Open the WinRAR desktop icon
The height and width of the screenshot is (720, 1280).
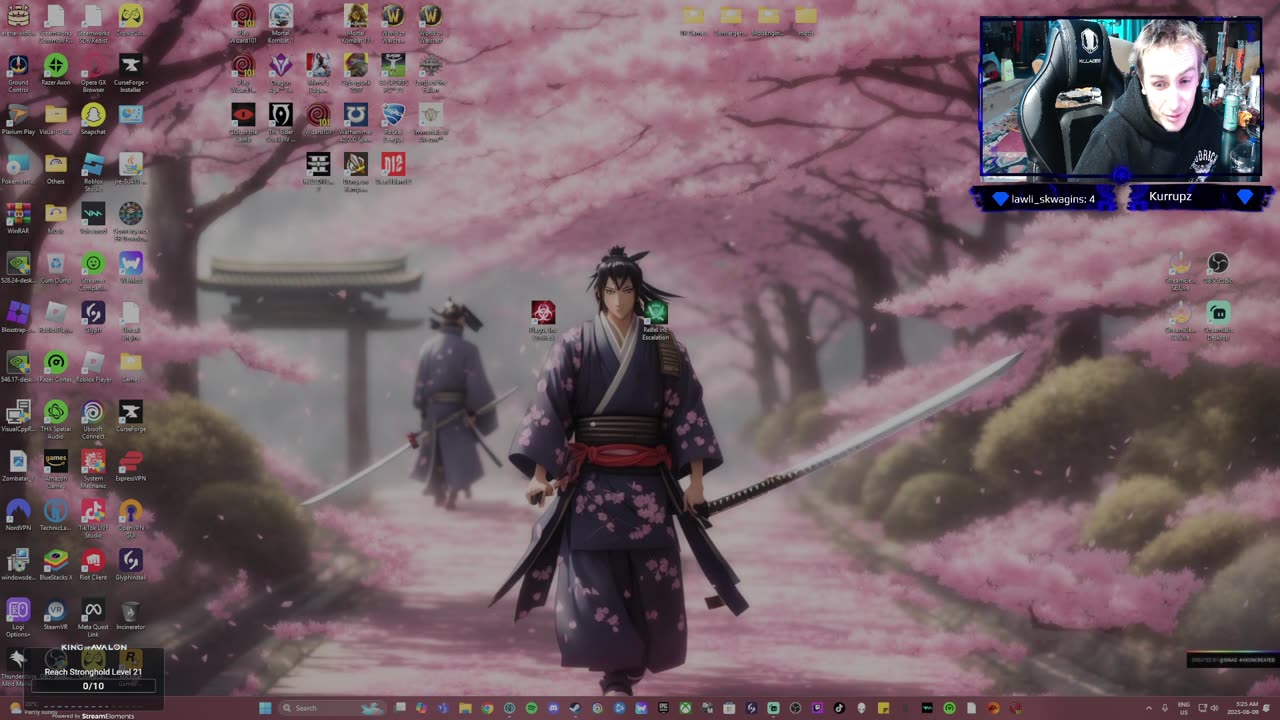(x=18, y=219)
